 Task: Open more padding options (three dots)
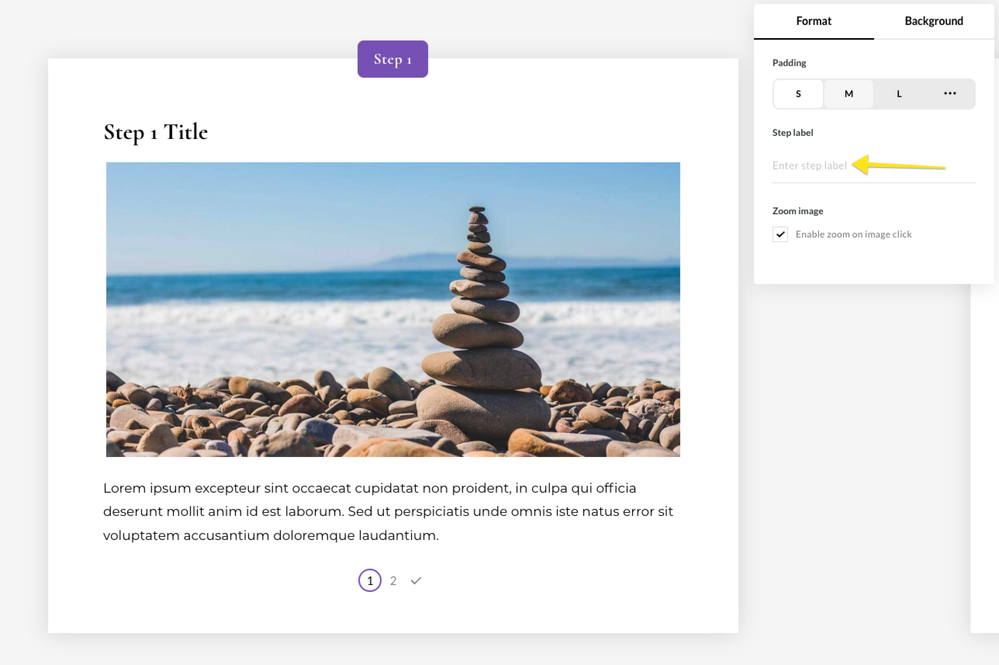click(949, 94)
